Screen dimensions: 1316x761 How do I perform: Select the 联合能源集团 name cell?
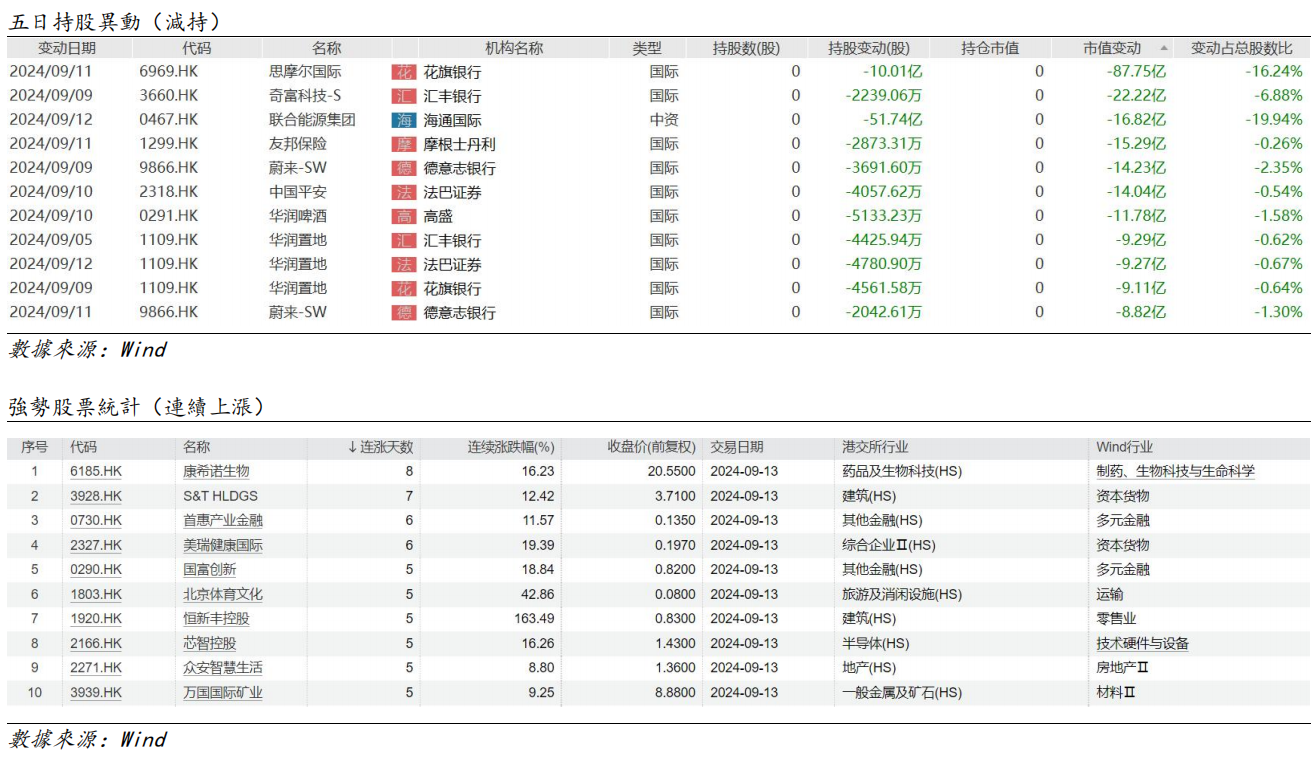[312, 120]
